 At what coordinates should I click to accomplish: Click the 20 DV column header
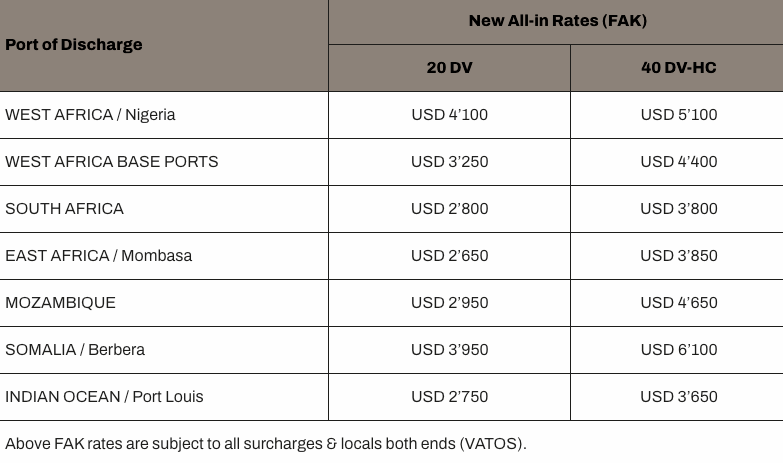pyautogui.click(x=449, y=68)
